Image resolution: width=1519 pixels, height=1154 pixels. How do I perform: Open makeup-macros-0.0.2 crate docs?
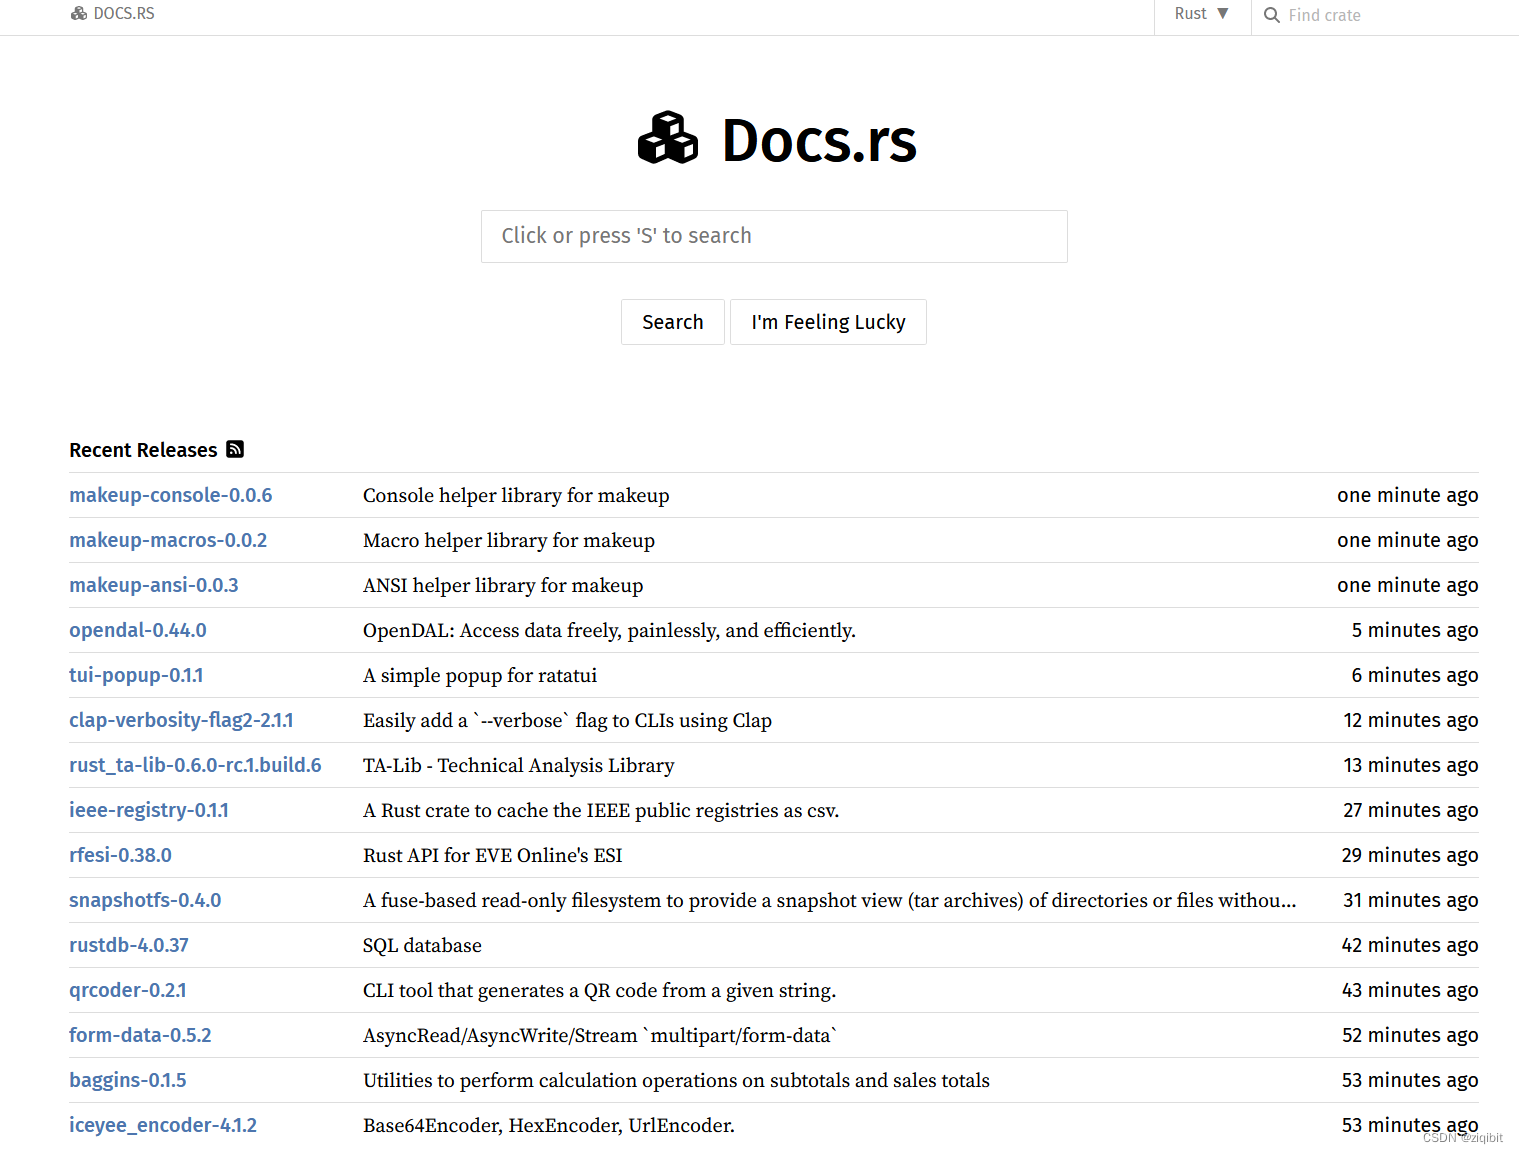(168, 540)
